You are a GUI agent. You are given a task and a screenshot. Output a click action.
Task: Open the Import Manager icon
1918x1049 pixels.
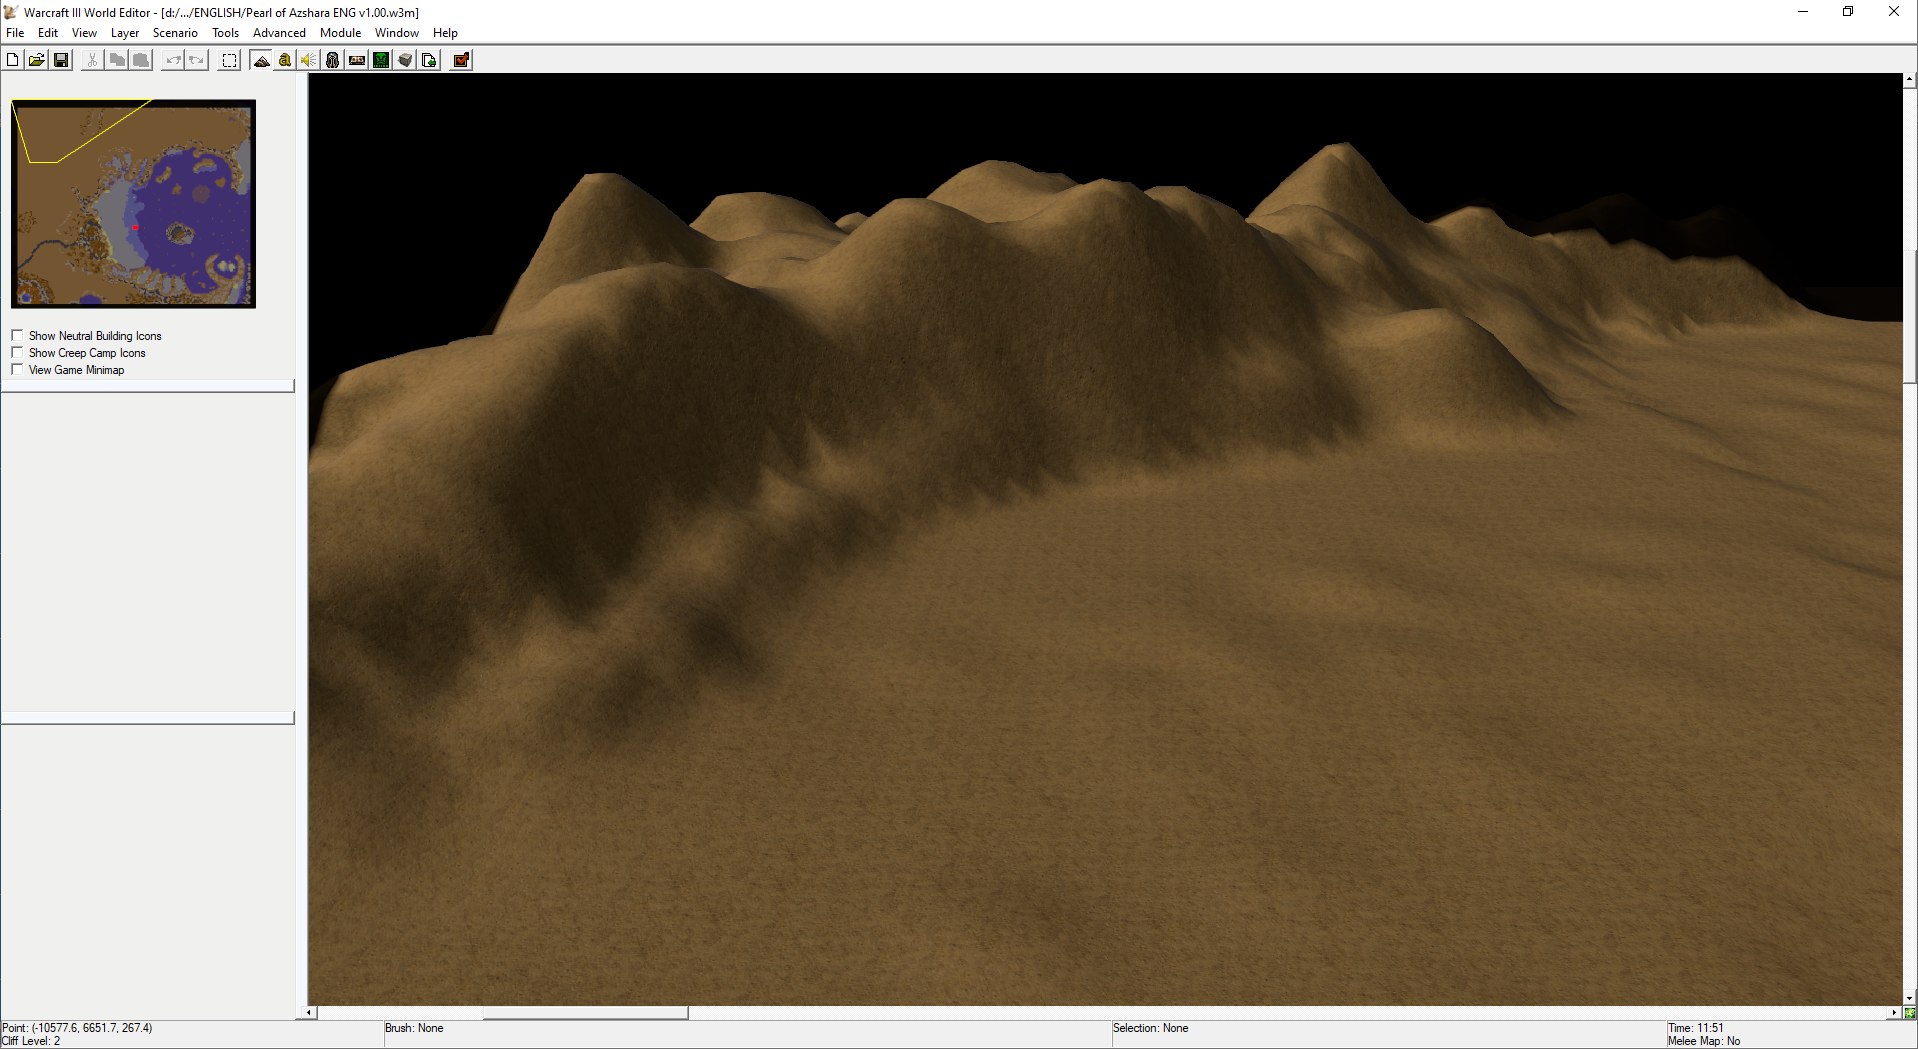click(429, 60)
